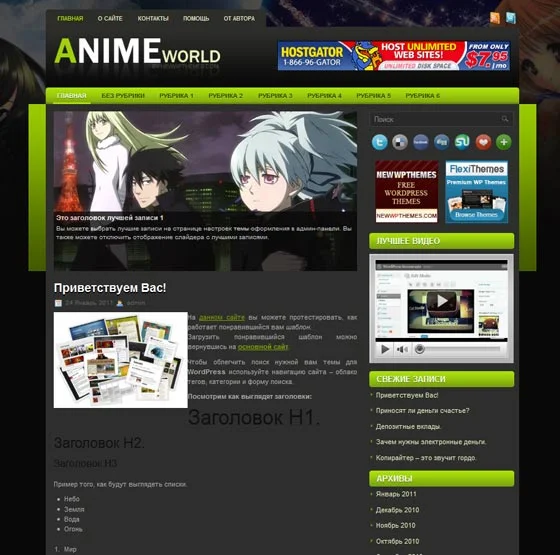Open recent post Депозитные вклады
The height and width of the screenshot is (555, 560).
pyautogui.click(x=409, y=426)
